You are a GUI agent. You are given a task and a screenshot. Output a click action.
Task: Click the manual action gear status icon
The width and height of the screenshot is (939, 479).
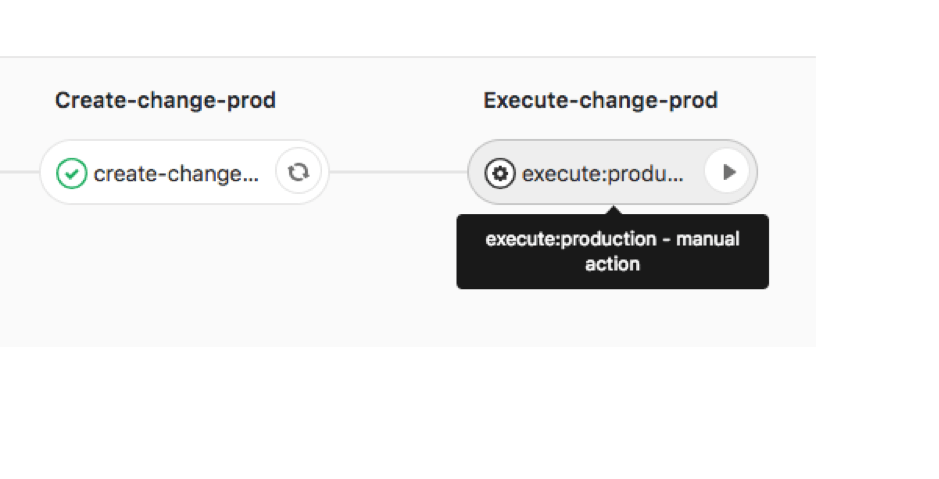click(x=500, y=173)
